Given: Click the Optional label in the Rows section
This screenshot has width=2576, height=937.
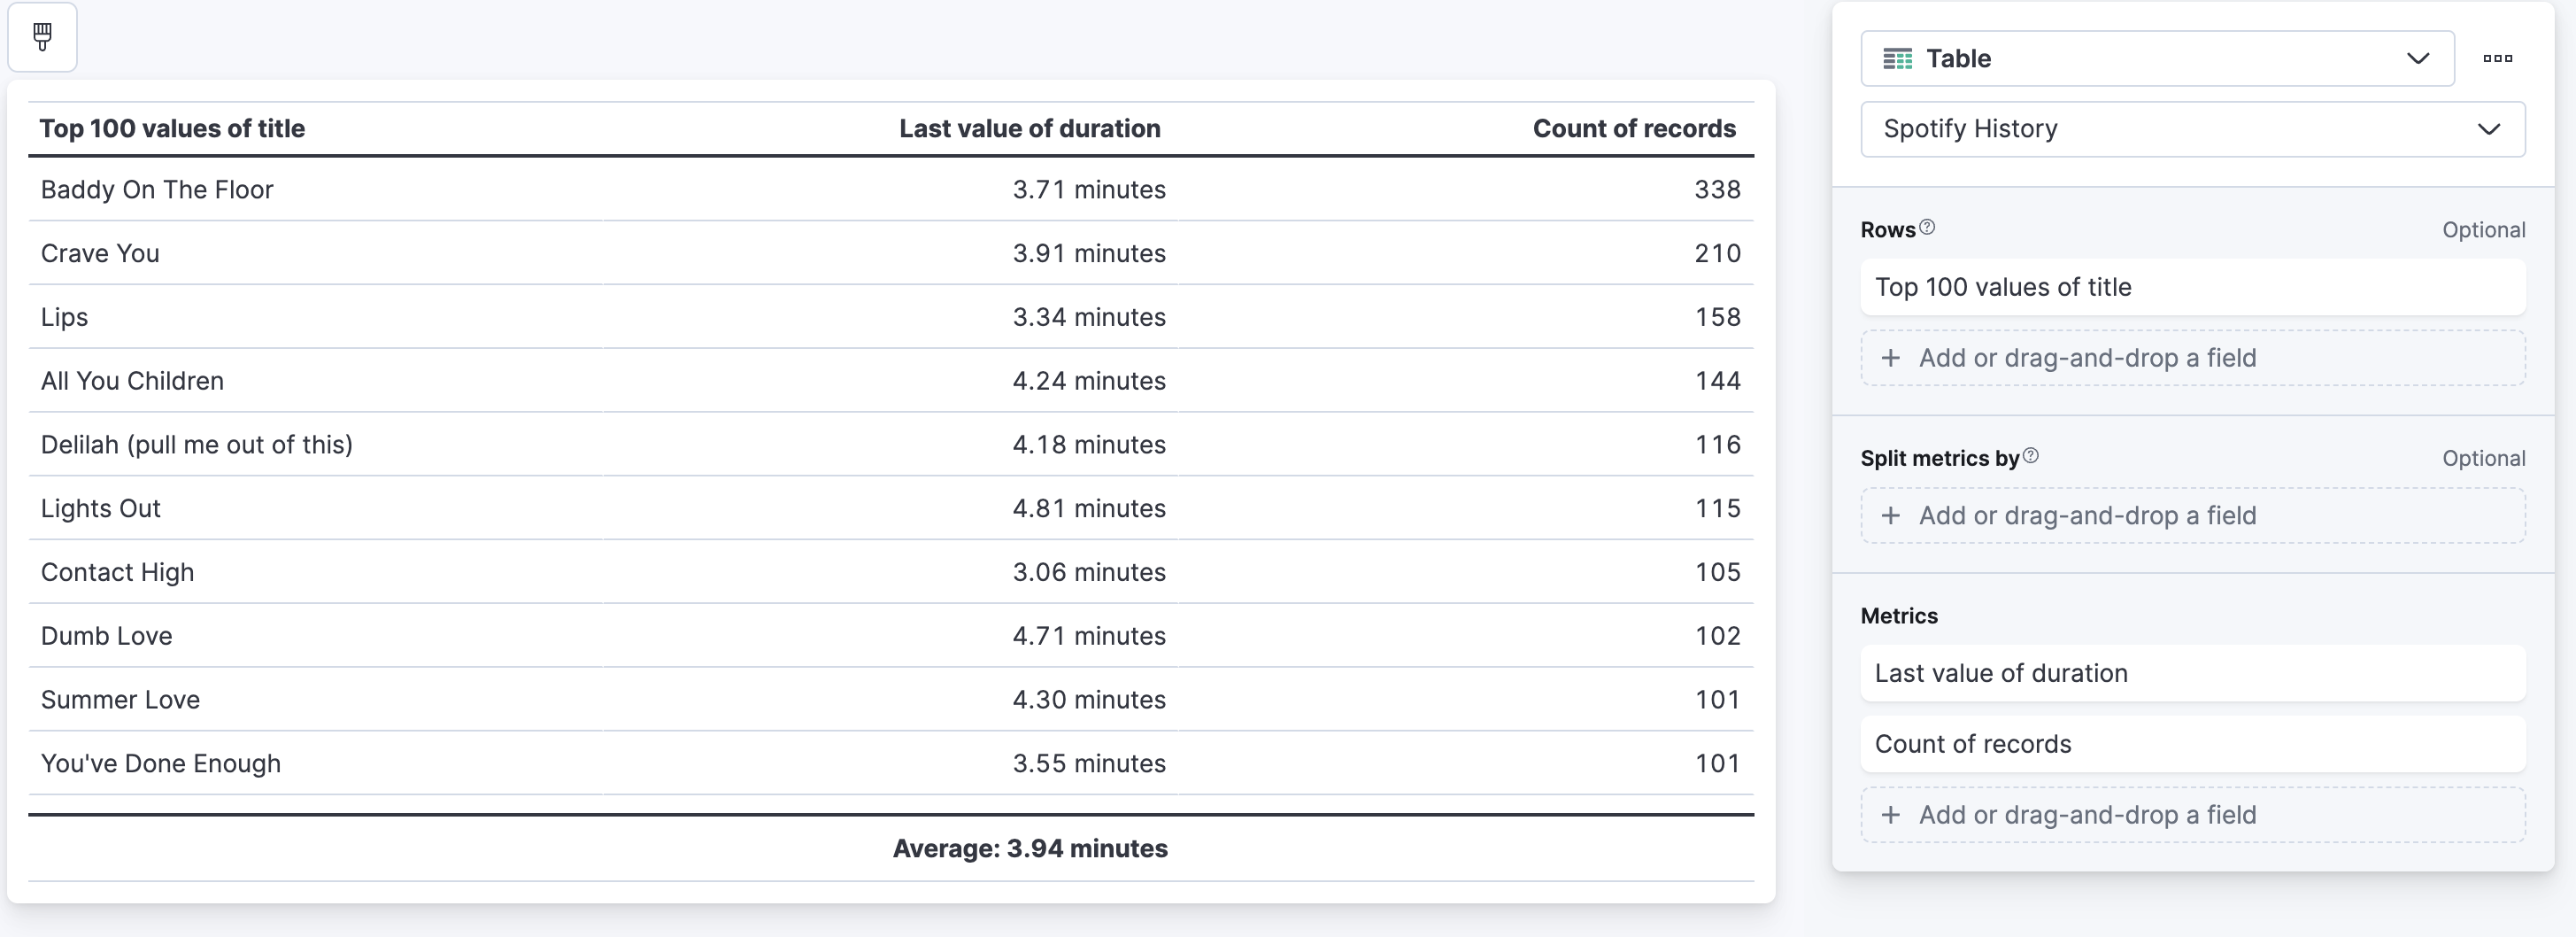Looking at the screenshot, I should [2484, 229].
